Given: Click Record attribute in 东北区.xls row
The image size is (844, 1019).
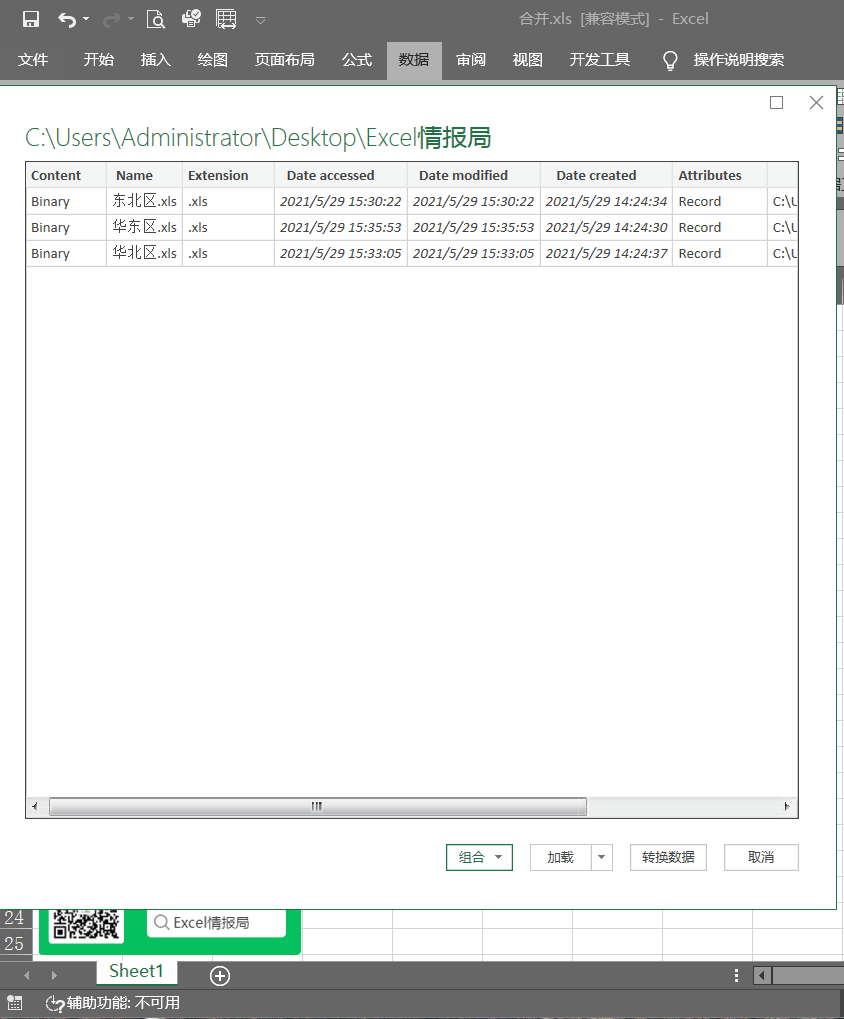Looking at the screenshot, I should (x=720, y=201).
